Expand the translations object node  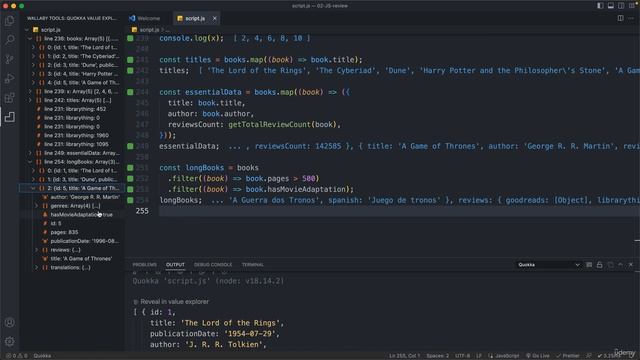tap(37, 267)
